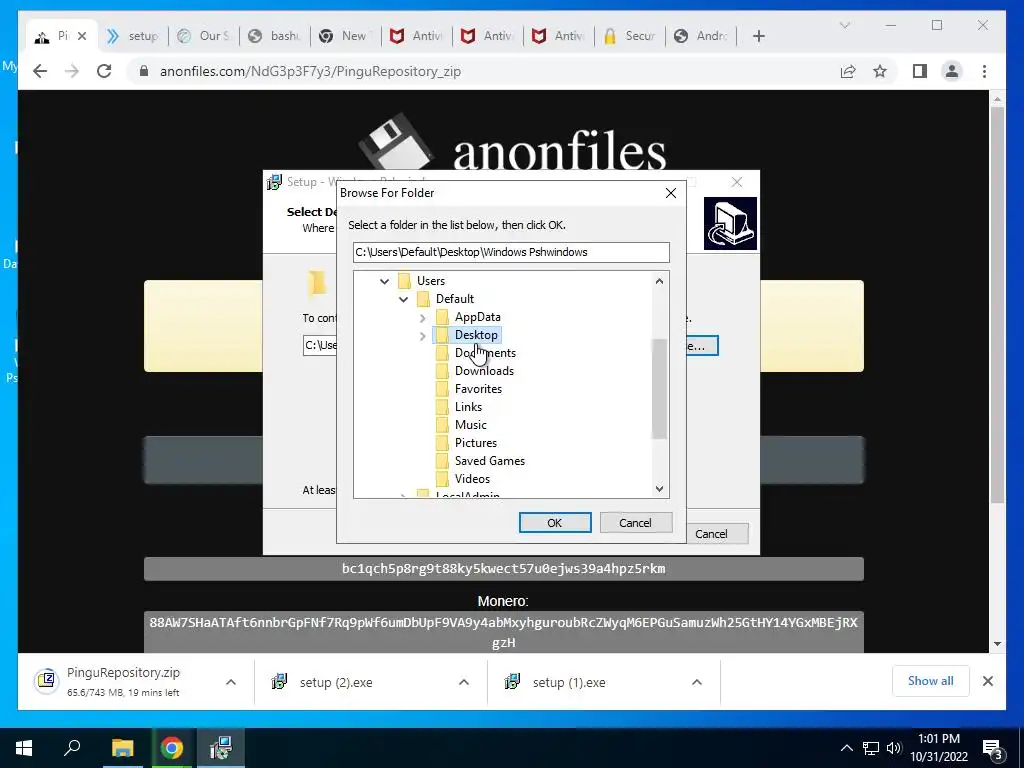
Task: Switch to the setup tab
Action: [135, 37]
